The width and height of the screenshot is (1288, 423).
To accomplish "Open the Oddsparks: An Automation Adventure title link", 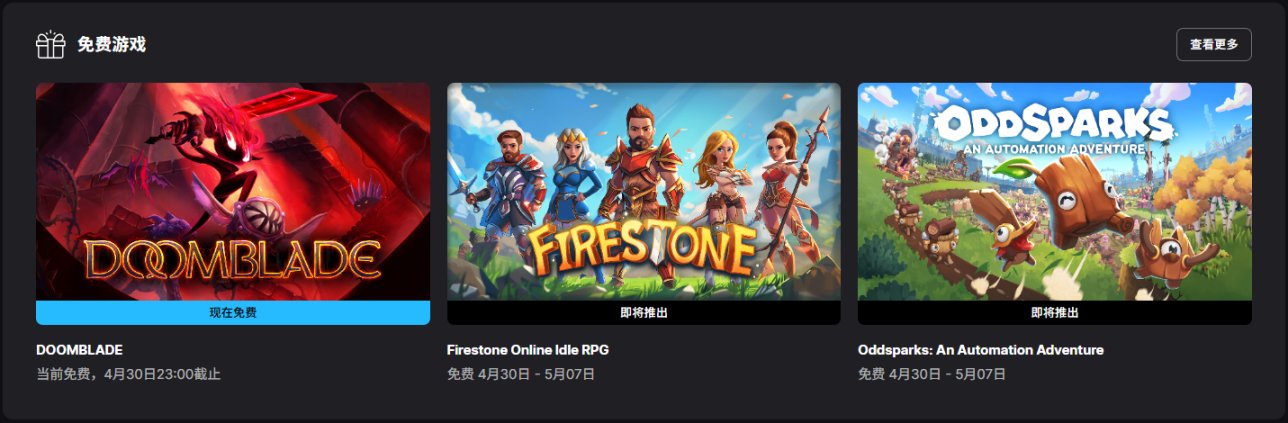I will tap(981, 350).
